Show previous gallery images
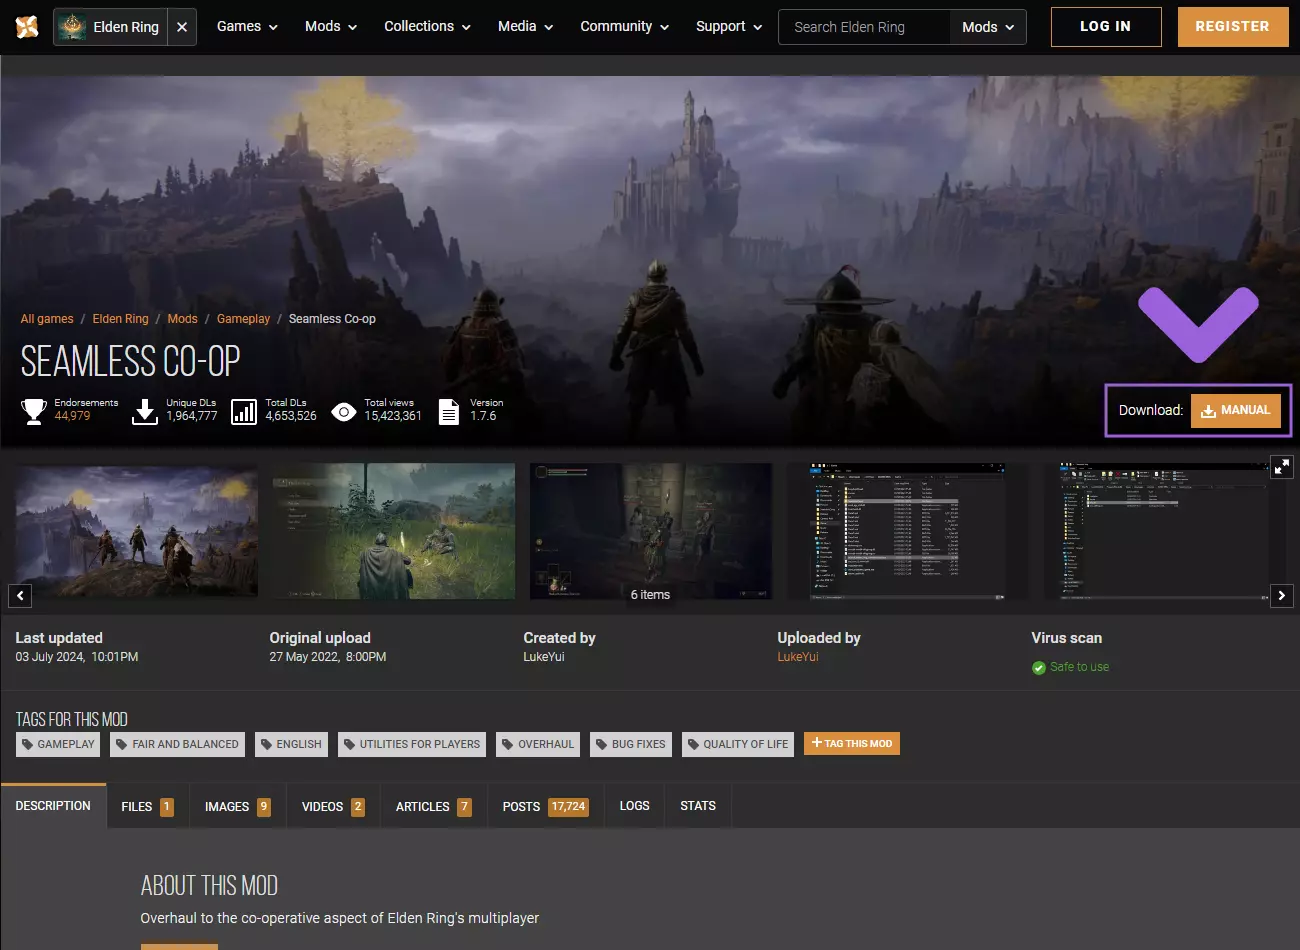The height and width of the screenshot is (950, 1300). 20,596
